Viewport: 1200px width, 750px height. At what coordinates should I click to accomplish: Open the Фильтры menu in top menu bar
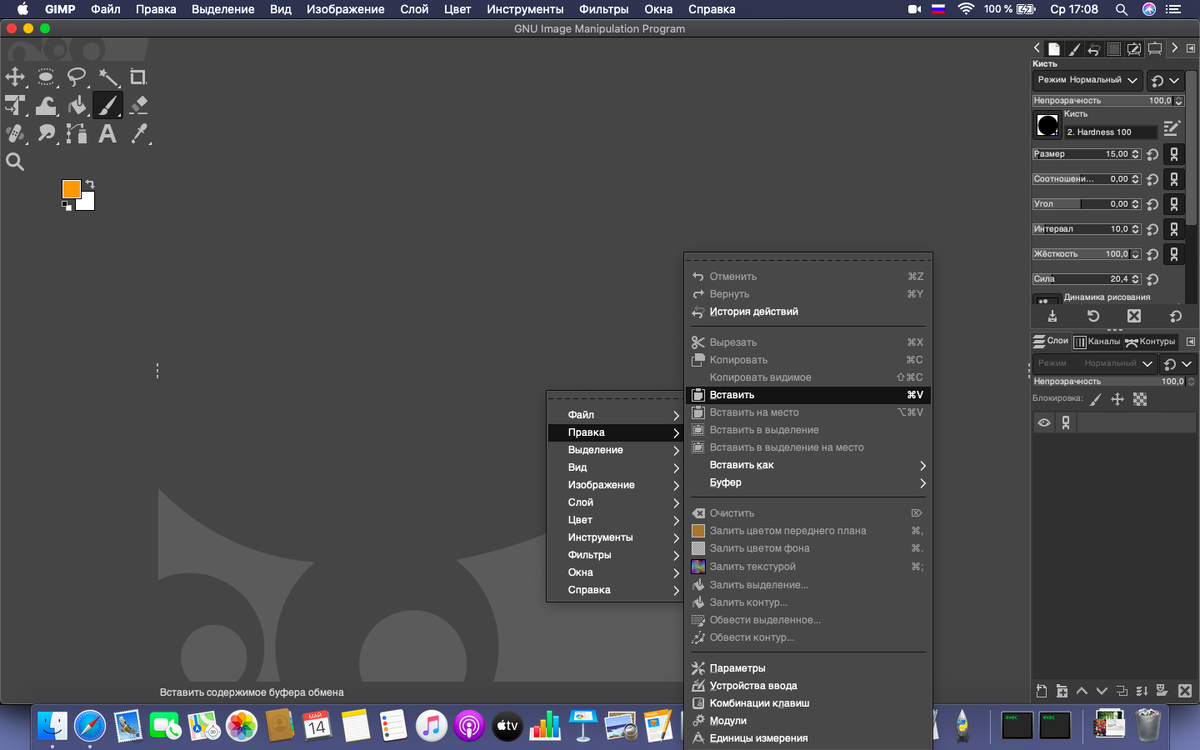pyautogui.click(x=603, y=9)
